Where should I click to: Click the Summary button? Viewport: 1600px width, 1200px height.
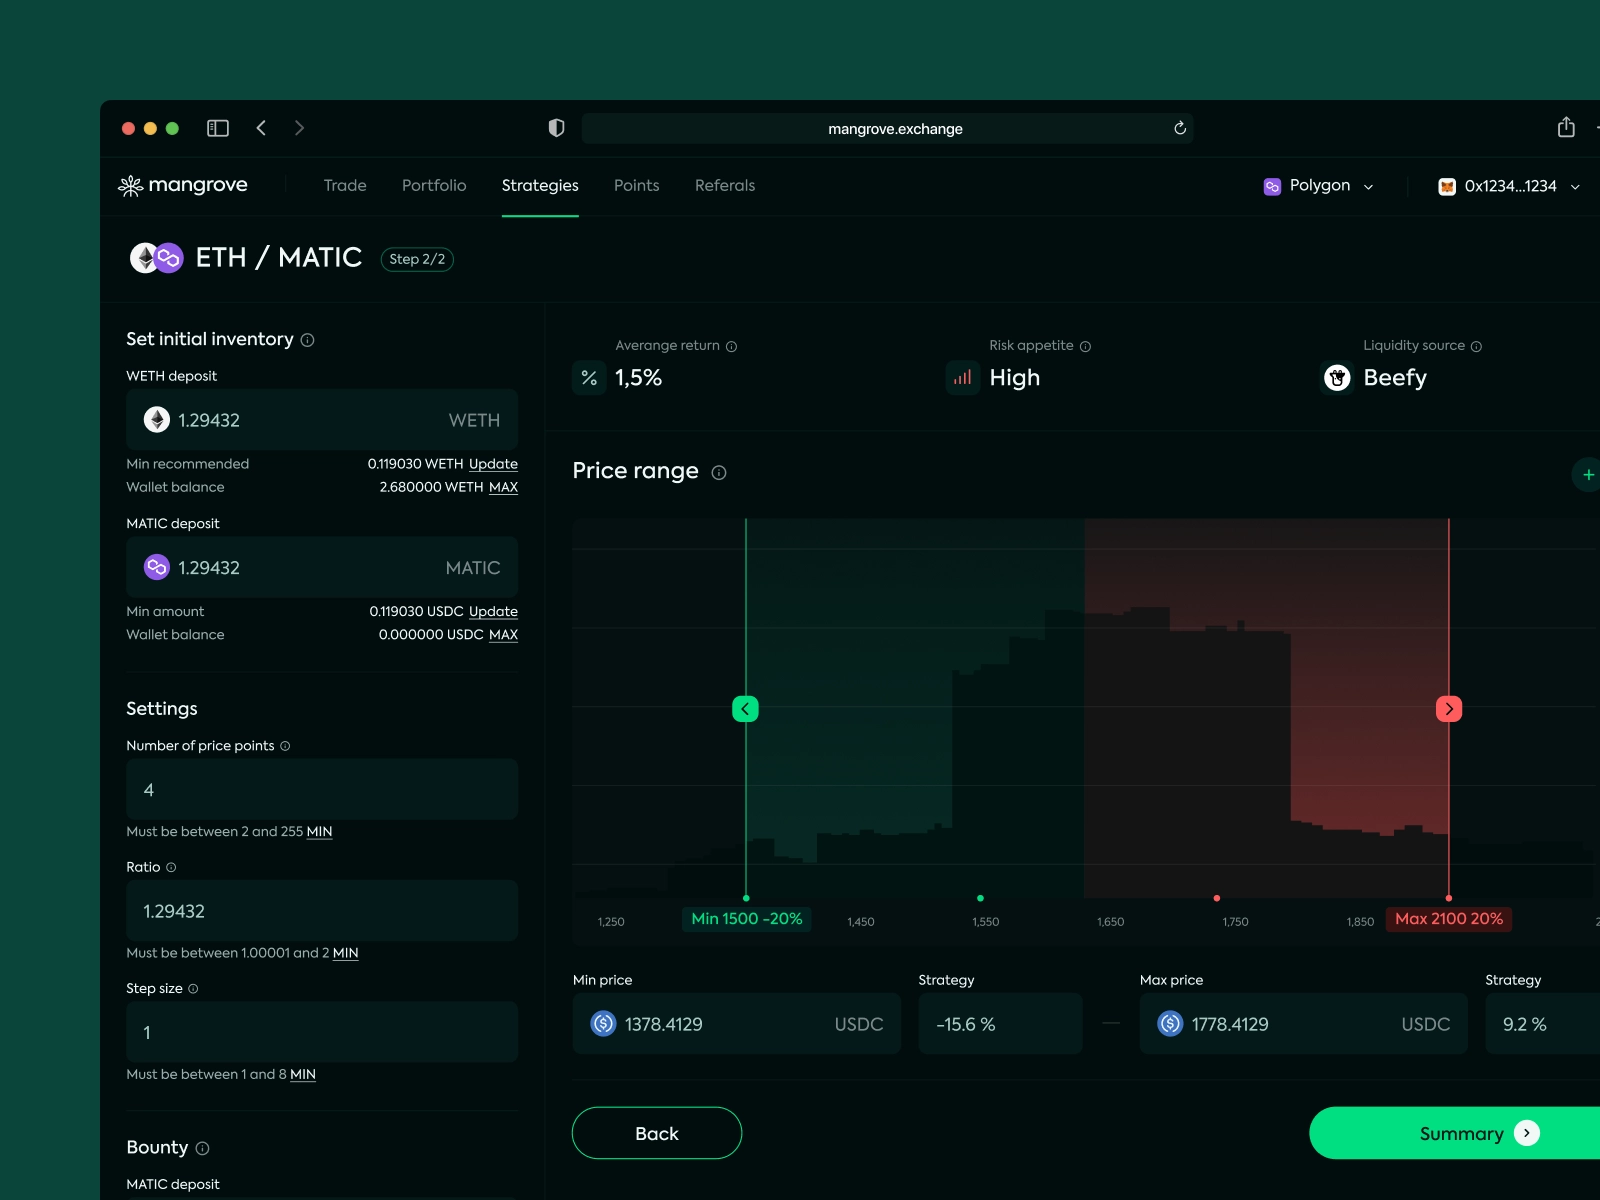coord(1456,1133)
